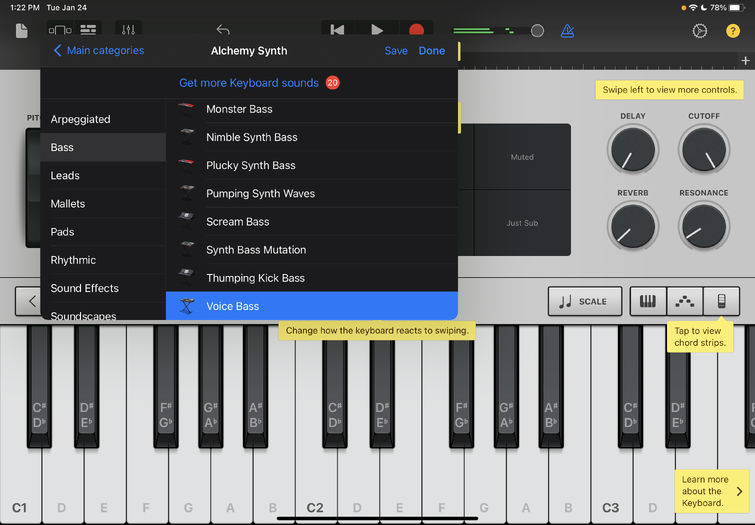The image size is (755, 525).
Task: Open song settings gear icon
Action: click(x=700, y=31)
